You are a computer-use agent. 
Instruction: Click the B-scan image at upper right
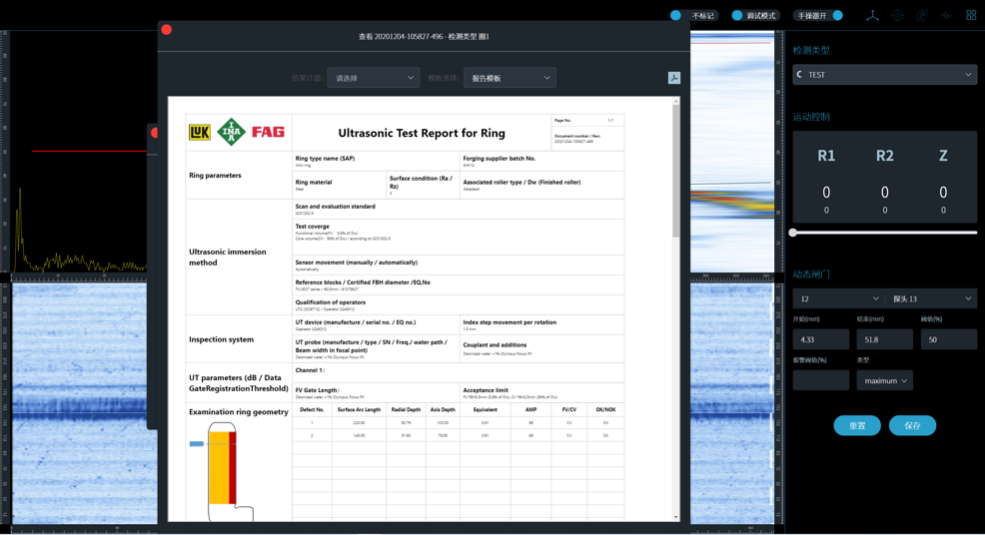coord(732,151)
